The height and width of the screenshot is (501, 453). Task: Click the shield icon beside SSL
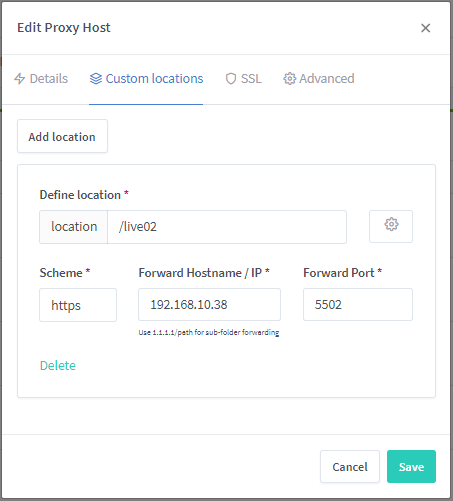(x=231, y=79)
